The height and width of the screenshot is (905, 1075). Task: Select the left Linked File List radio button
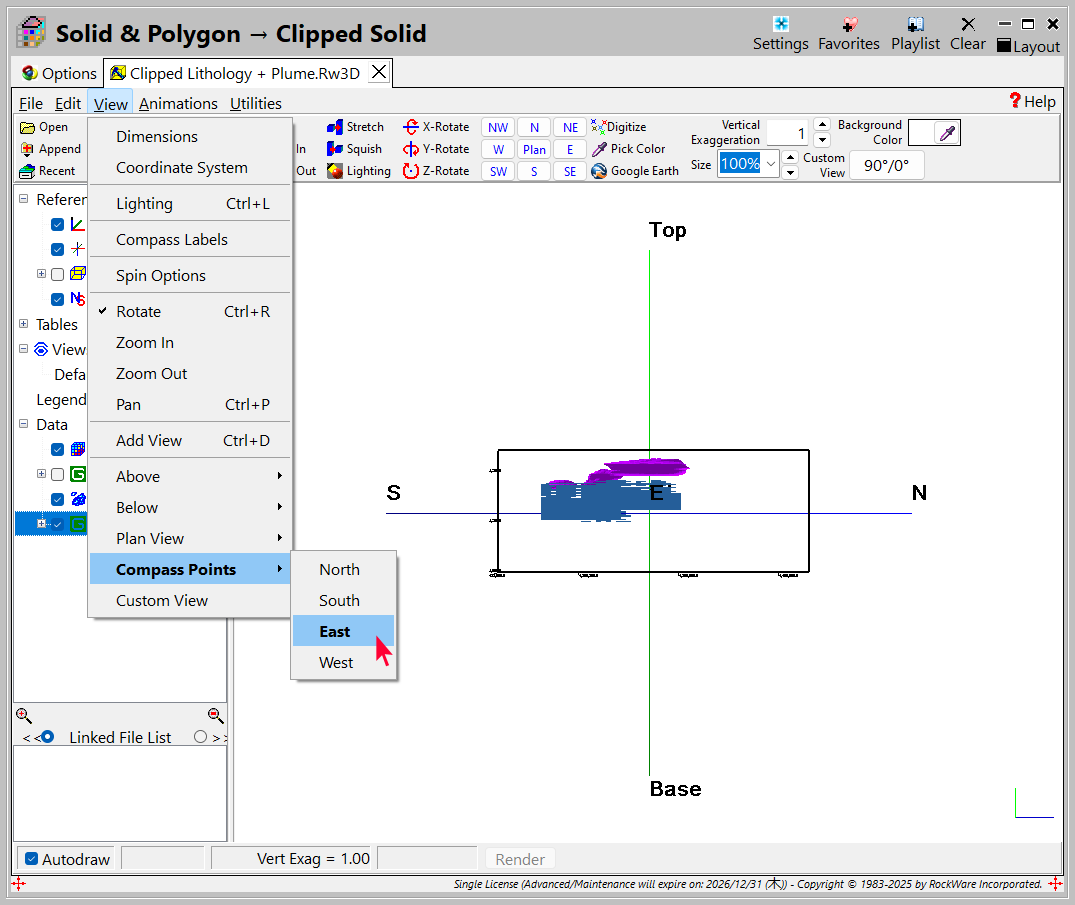(47, 737)
